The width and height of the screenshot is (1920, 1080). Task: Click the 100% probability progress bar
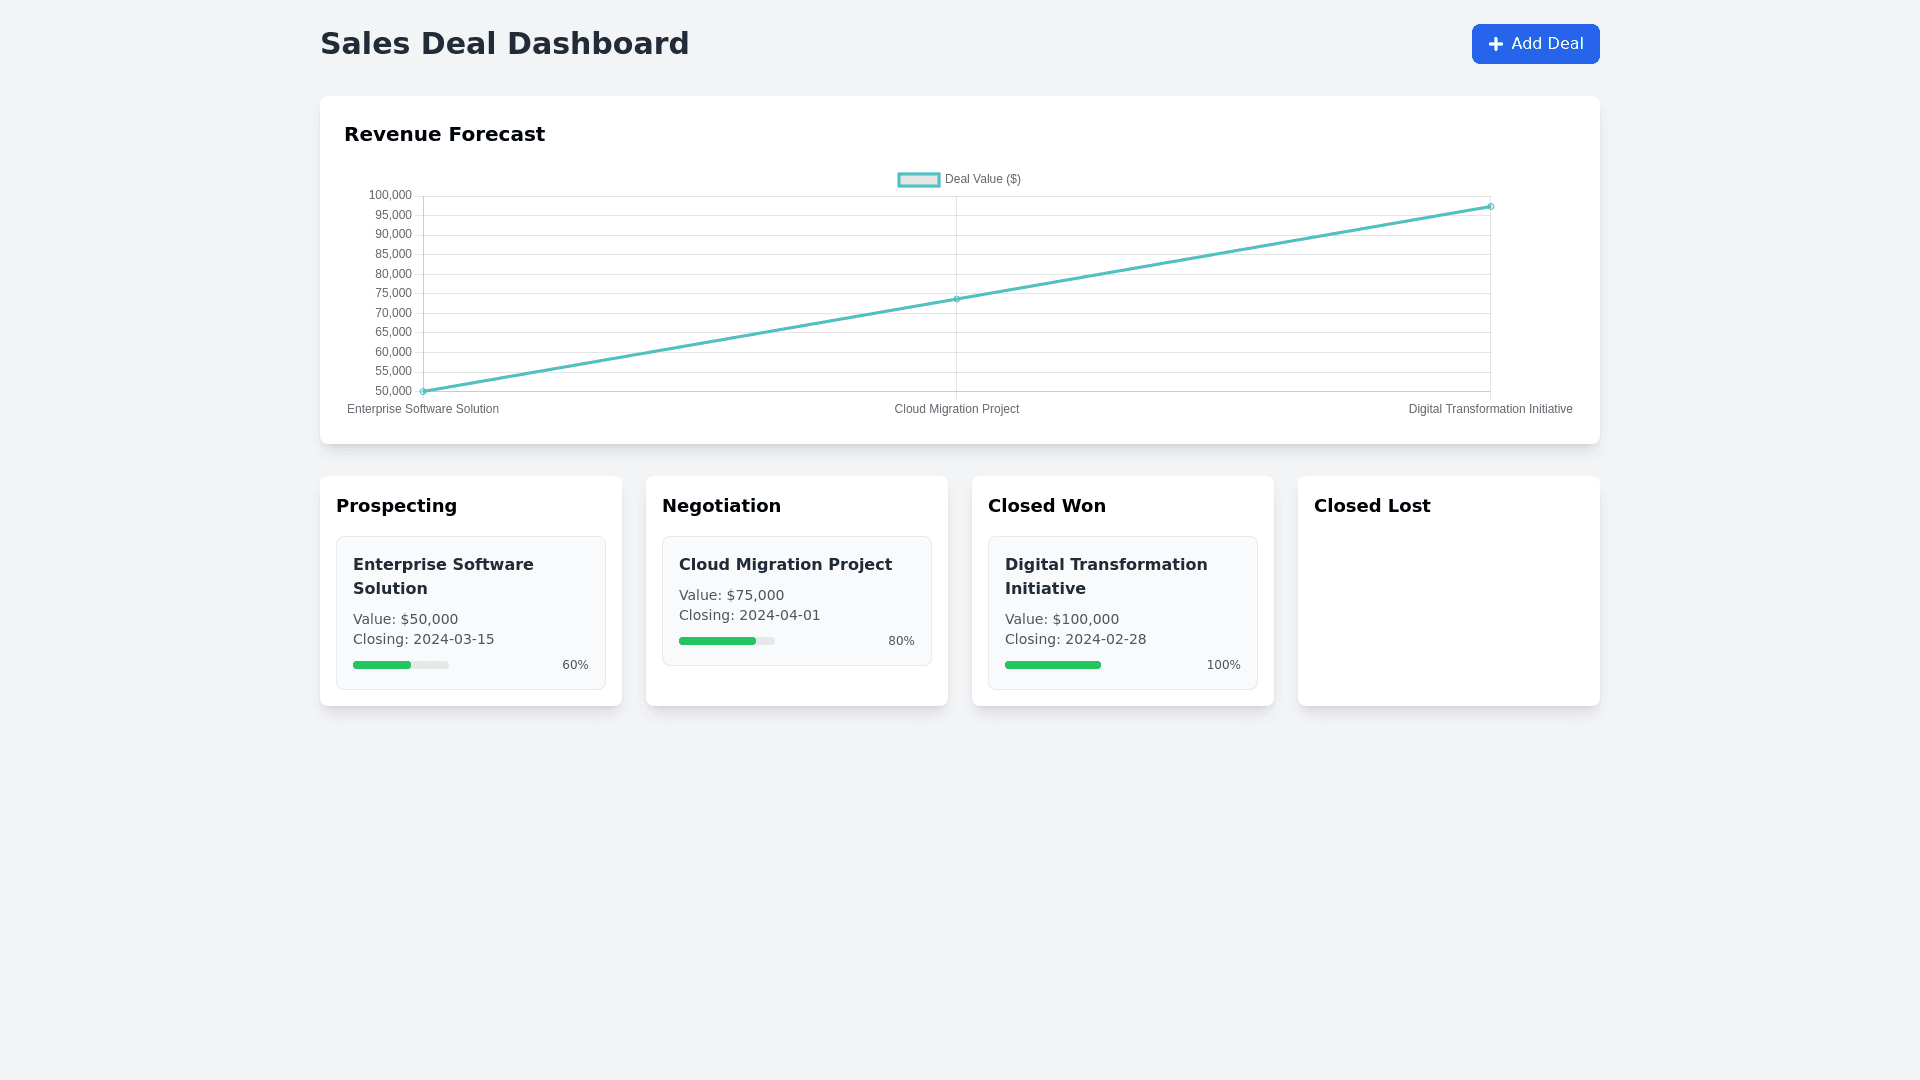(x=1052, y=665)
